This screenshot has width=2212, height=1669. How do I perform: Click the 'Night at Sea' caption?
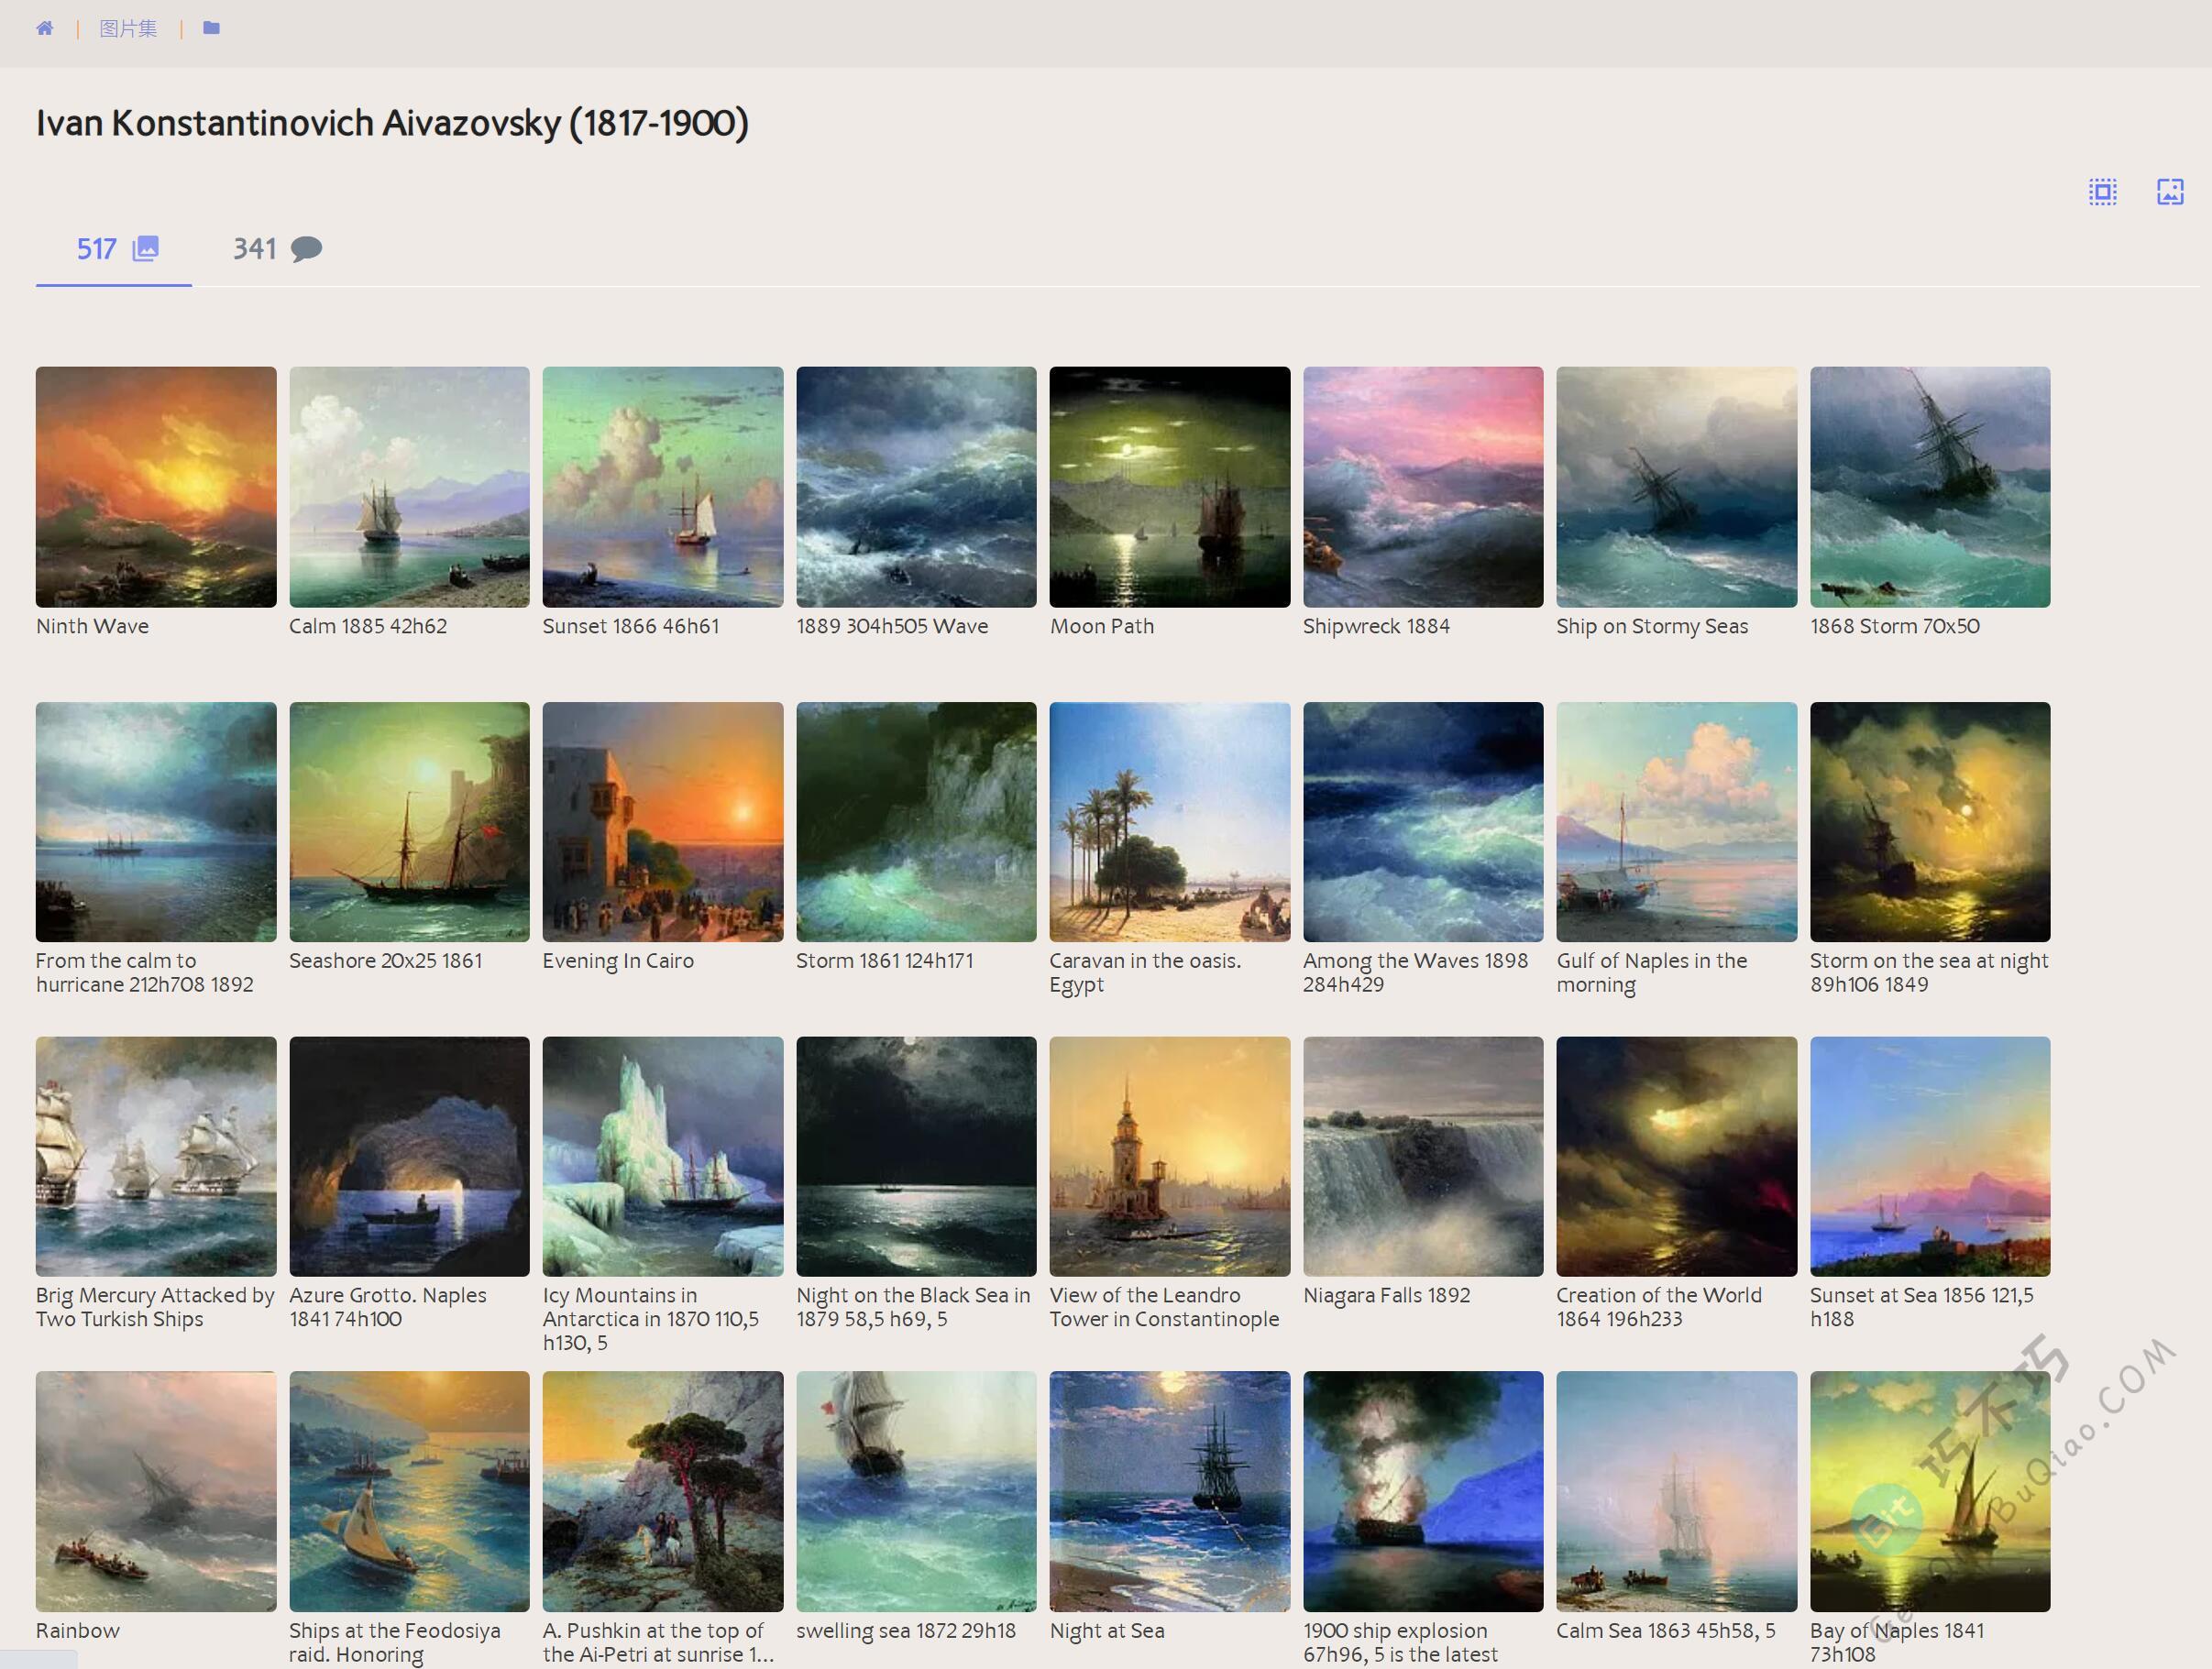pyautogui.click(x=1107, y=1630)
